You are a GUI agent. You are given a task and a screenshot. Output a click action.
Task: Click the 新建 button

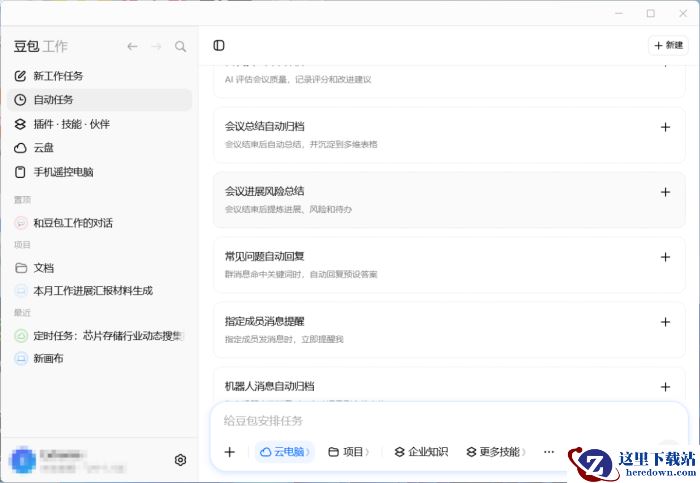tap(668, 45)
